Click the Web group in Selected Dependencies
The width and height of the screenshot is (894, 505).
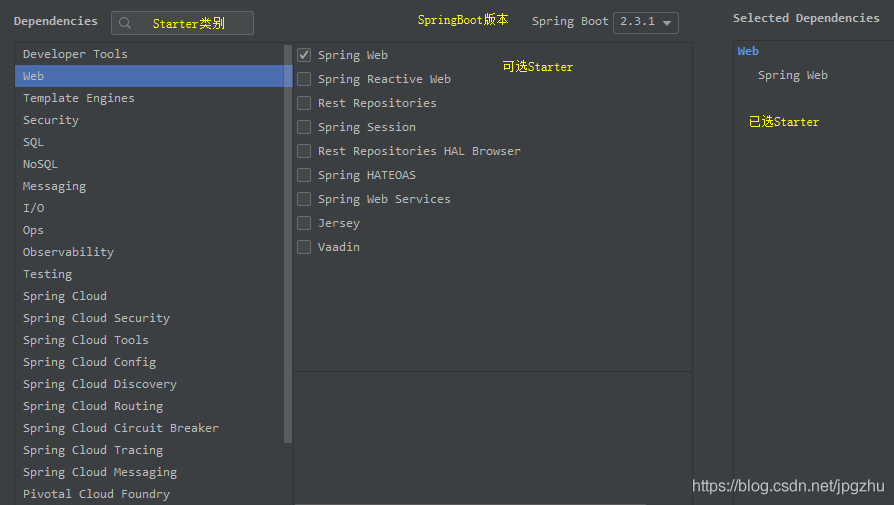748,51
